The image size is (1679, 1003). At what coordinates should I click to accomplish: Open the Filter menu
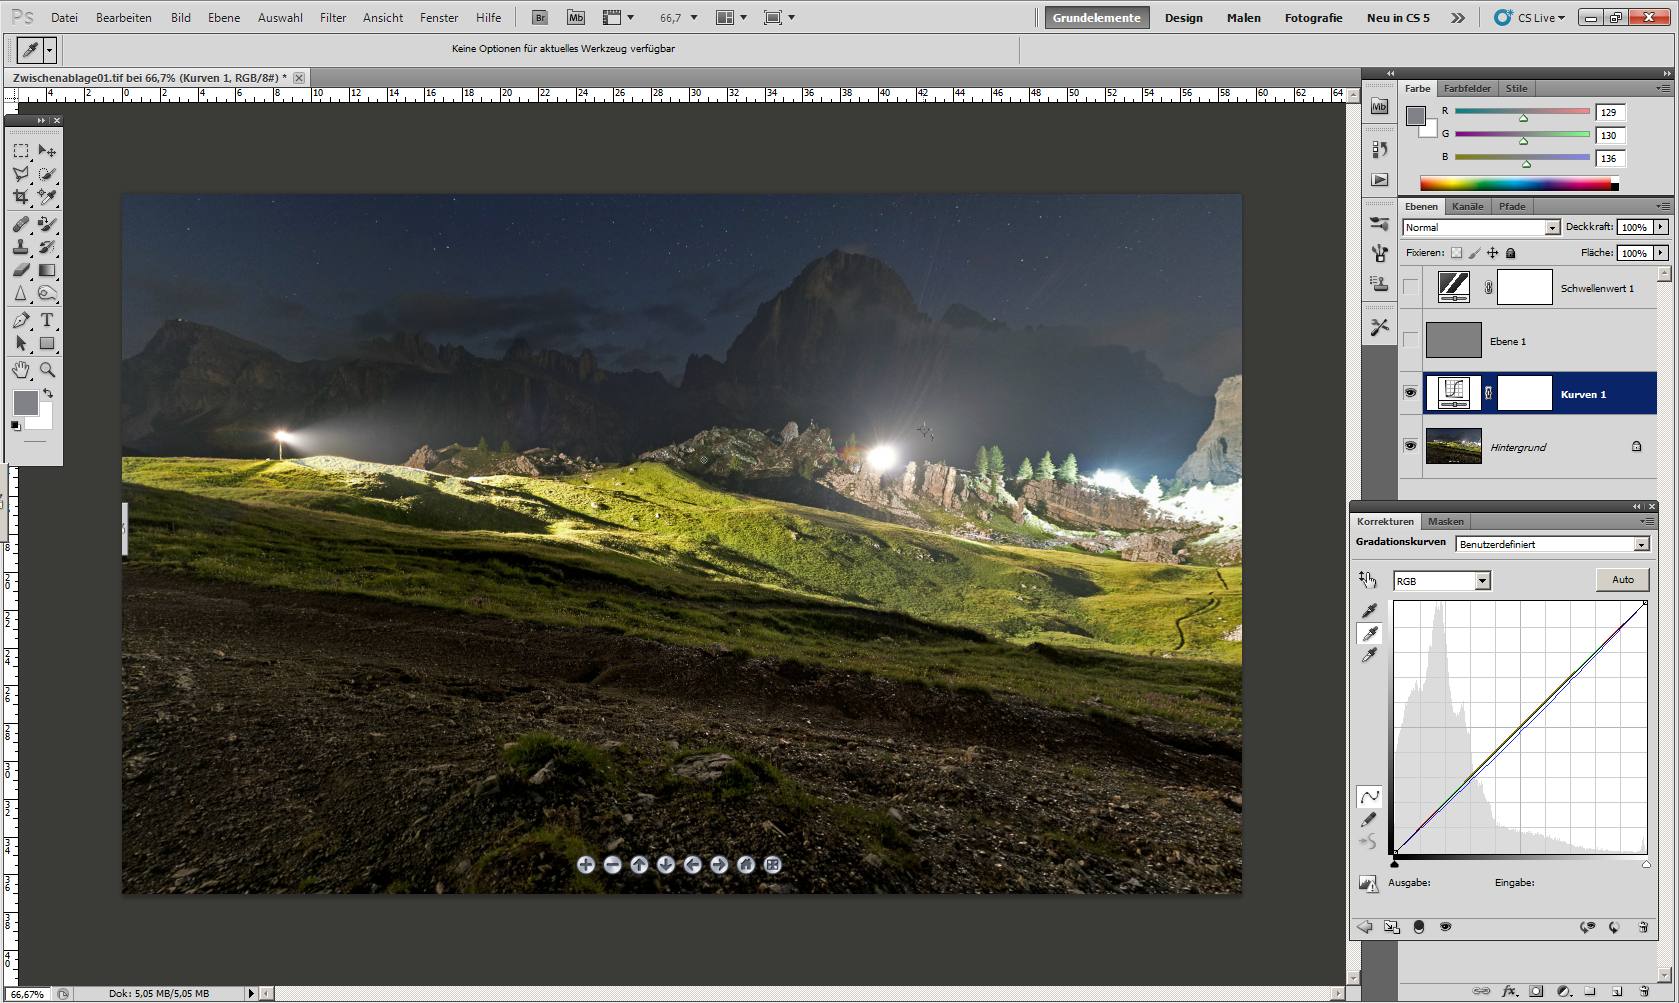point(333,18)
